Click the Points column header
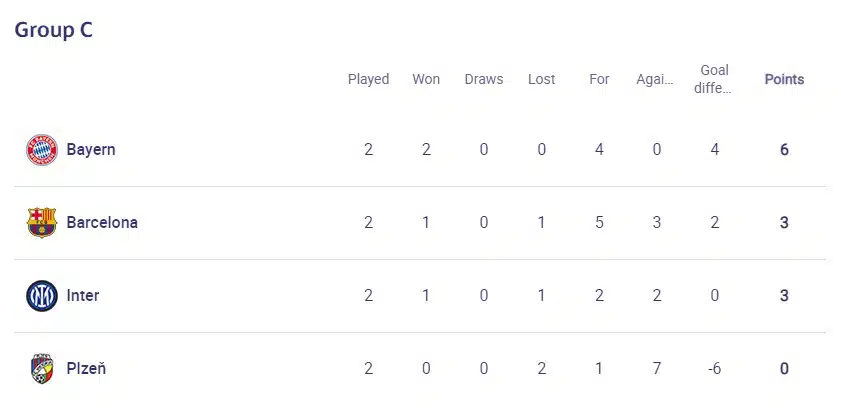 tap(784, 79)
